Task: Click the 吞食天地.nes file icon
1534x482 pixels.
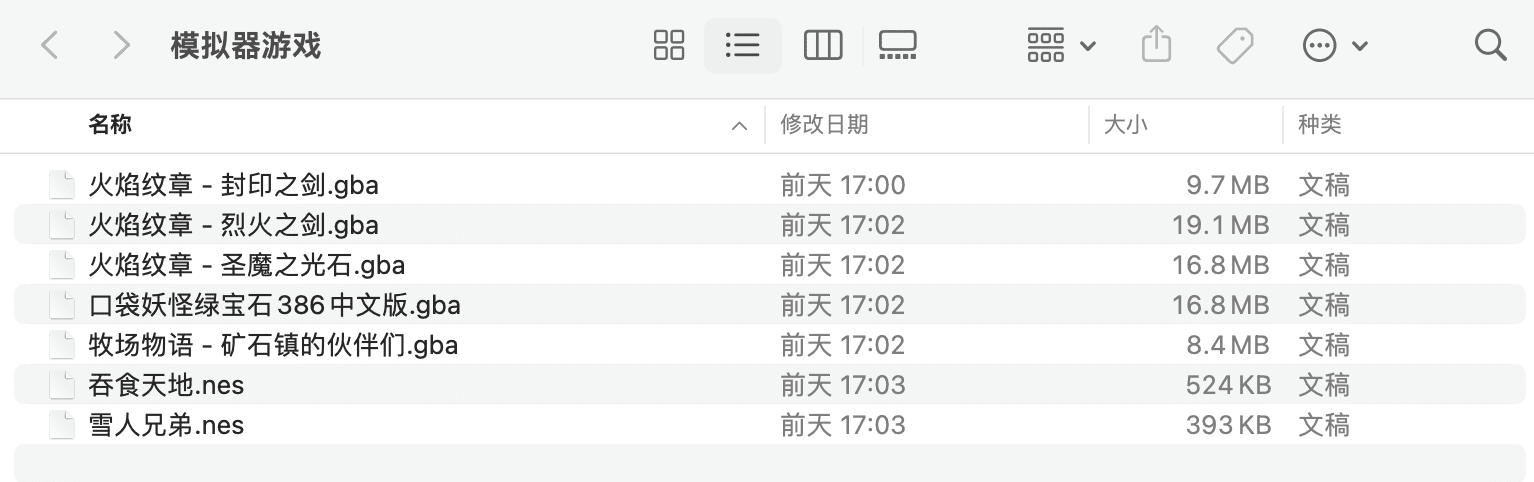Action: tap(63, 385)
